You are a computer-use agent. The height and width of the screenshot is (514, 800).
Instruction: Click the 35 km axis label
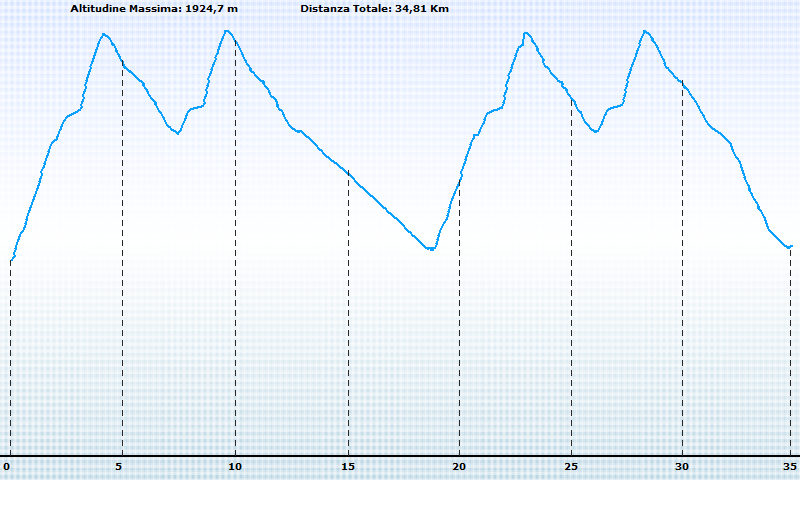(x=790, y=467)
